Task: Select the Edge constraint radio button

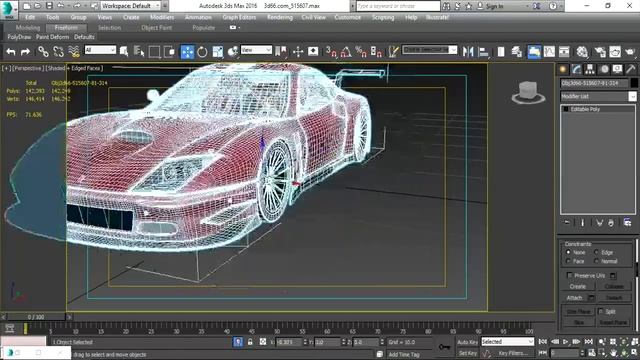Action: (596, 252)
